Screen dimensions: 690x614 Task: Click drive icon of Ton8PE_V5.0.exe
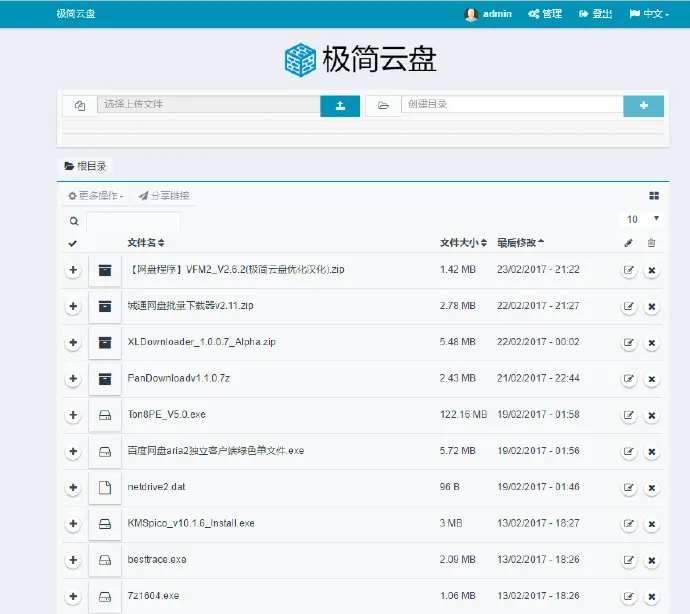coord(105,415)
